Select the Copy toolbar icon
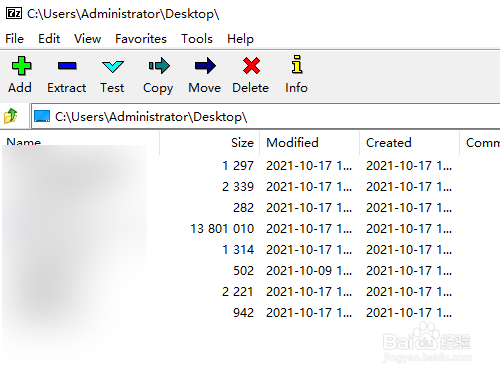The image size is (500, 375). click(159, 66)
